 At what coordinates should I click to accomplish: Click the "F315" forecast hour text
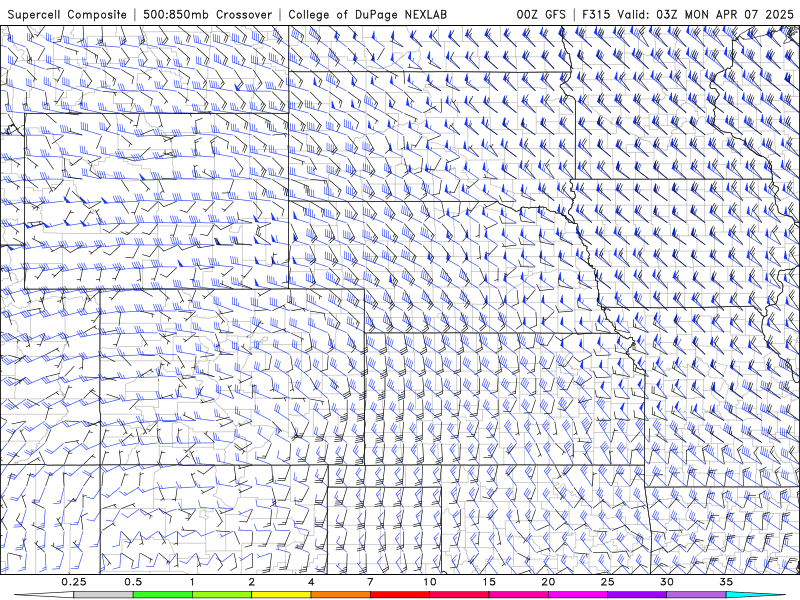596,15
